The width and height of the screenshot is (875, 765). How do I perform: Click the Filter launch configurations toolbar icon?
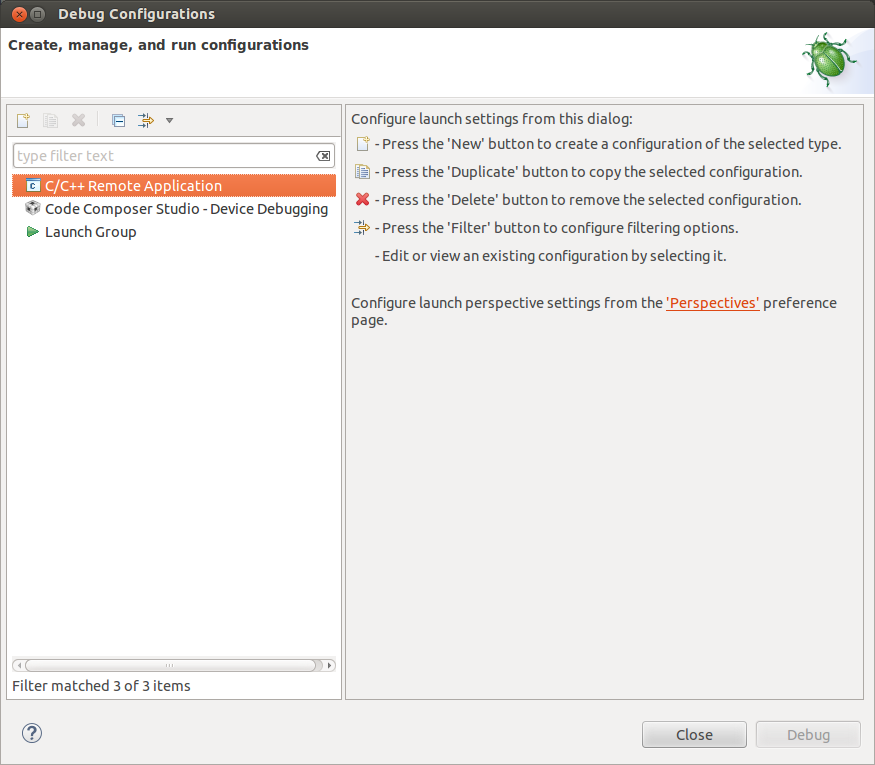tap(146, 120)
